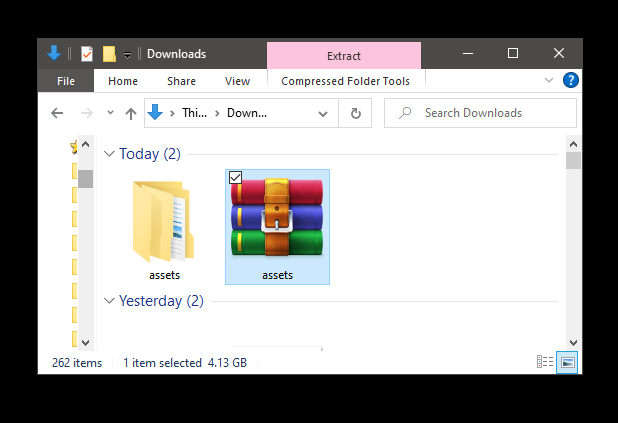
Task: Collapse the Today group
Action: tap(109, 154)
